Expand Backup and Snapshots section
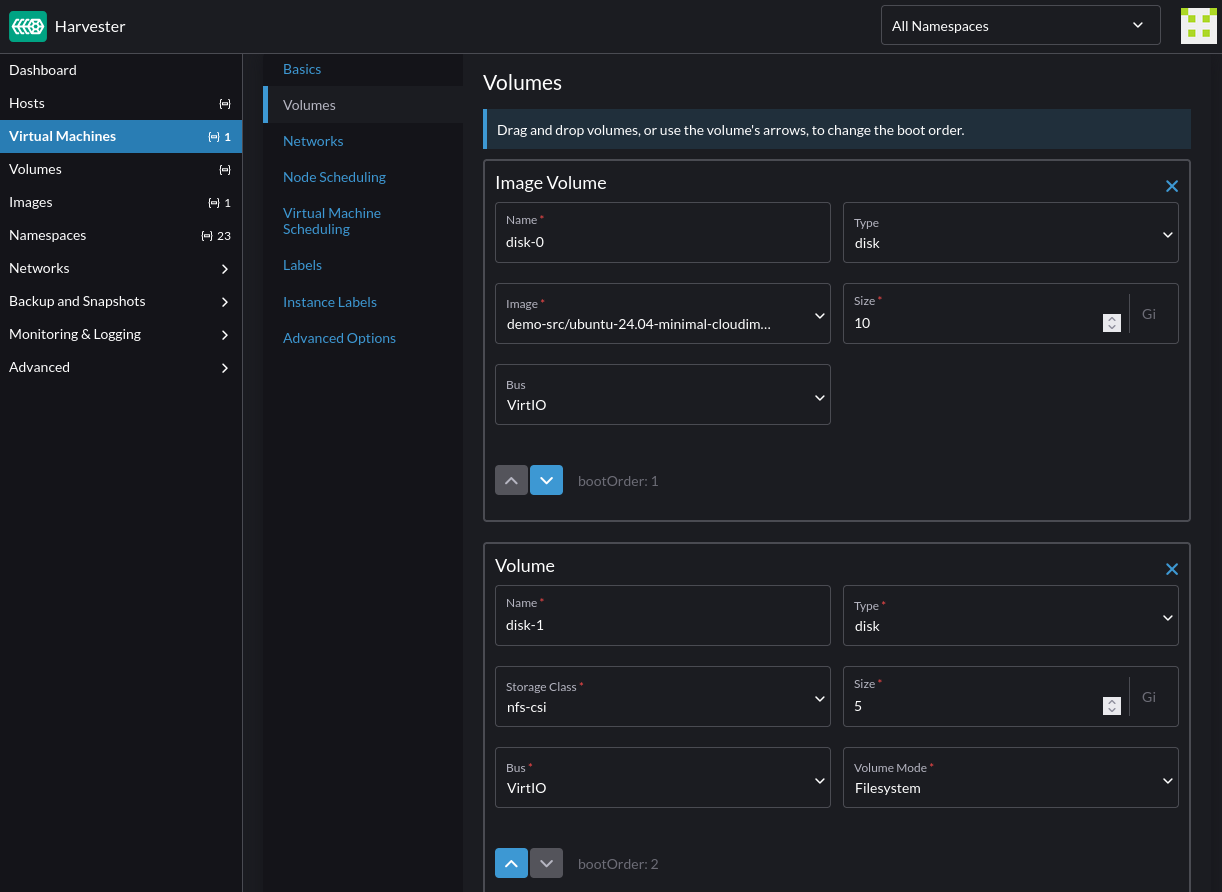 point(120,301)
